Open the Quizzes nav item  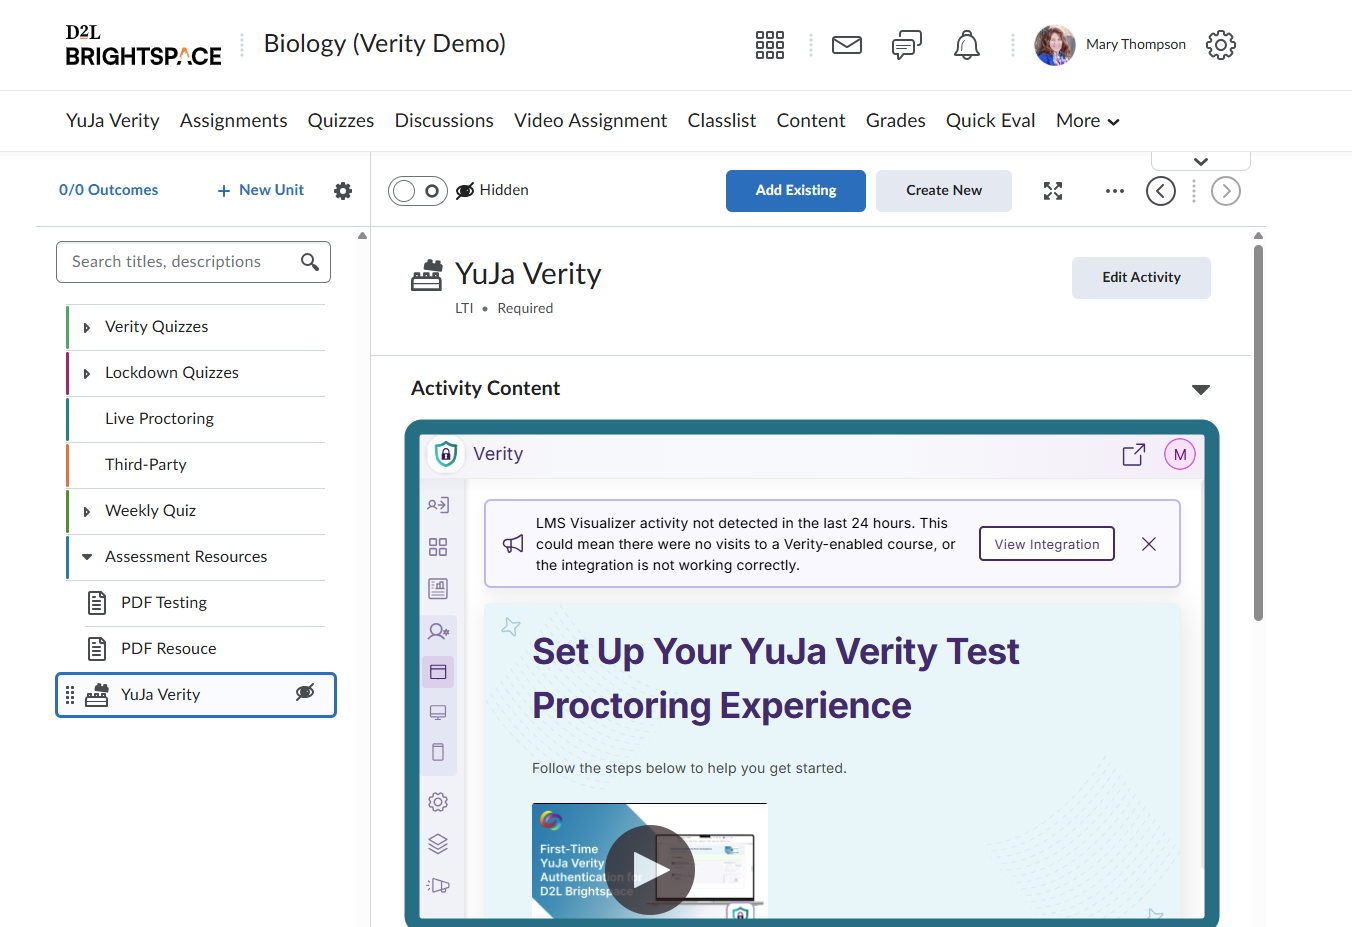341,121
